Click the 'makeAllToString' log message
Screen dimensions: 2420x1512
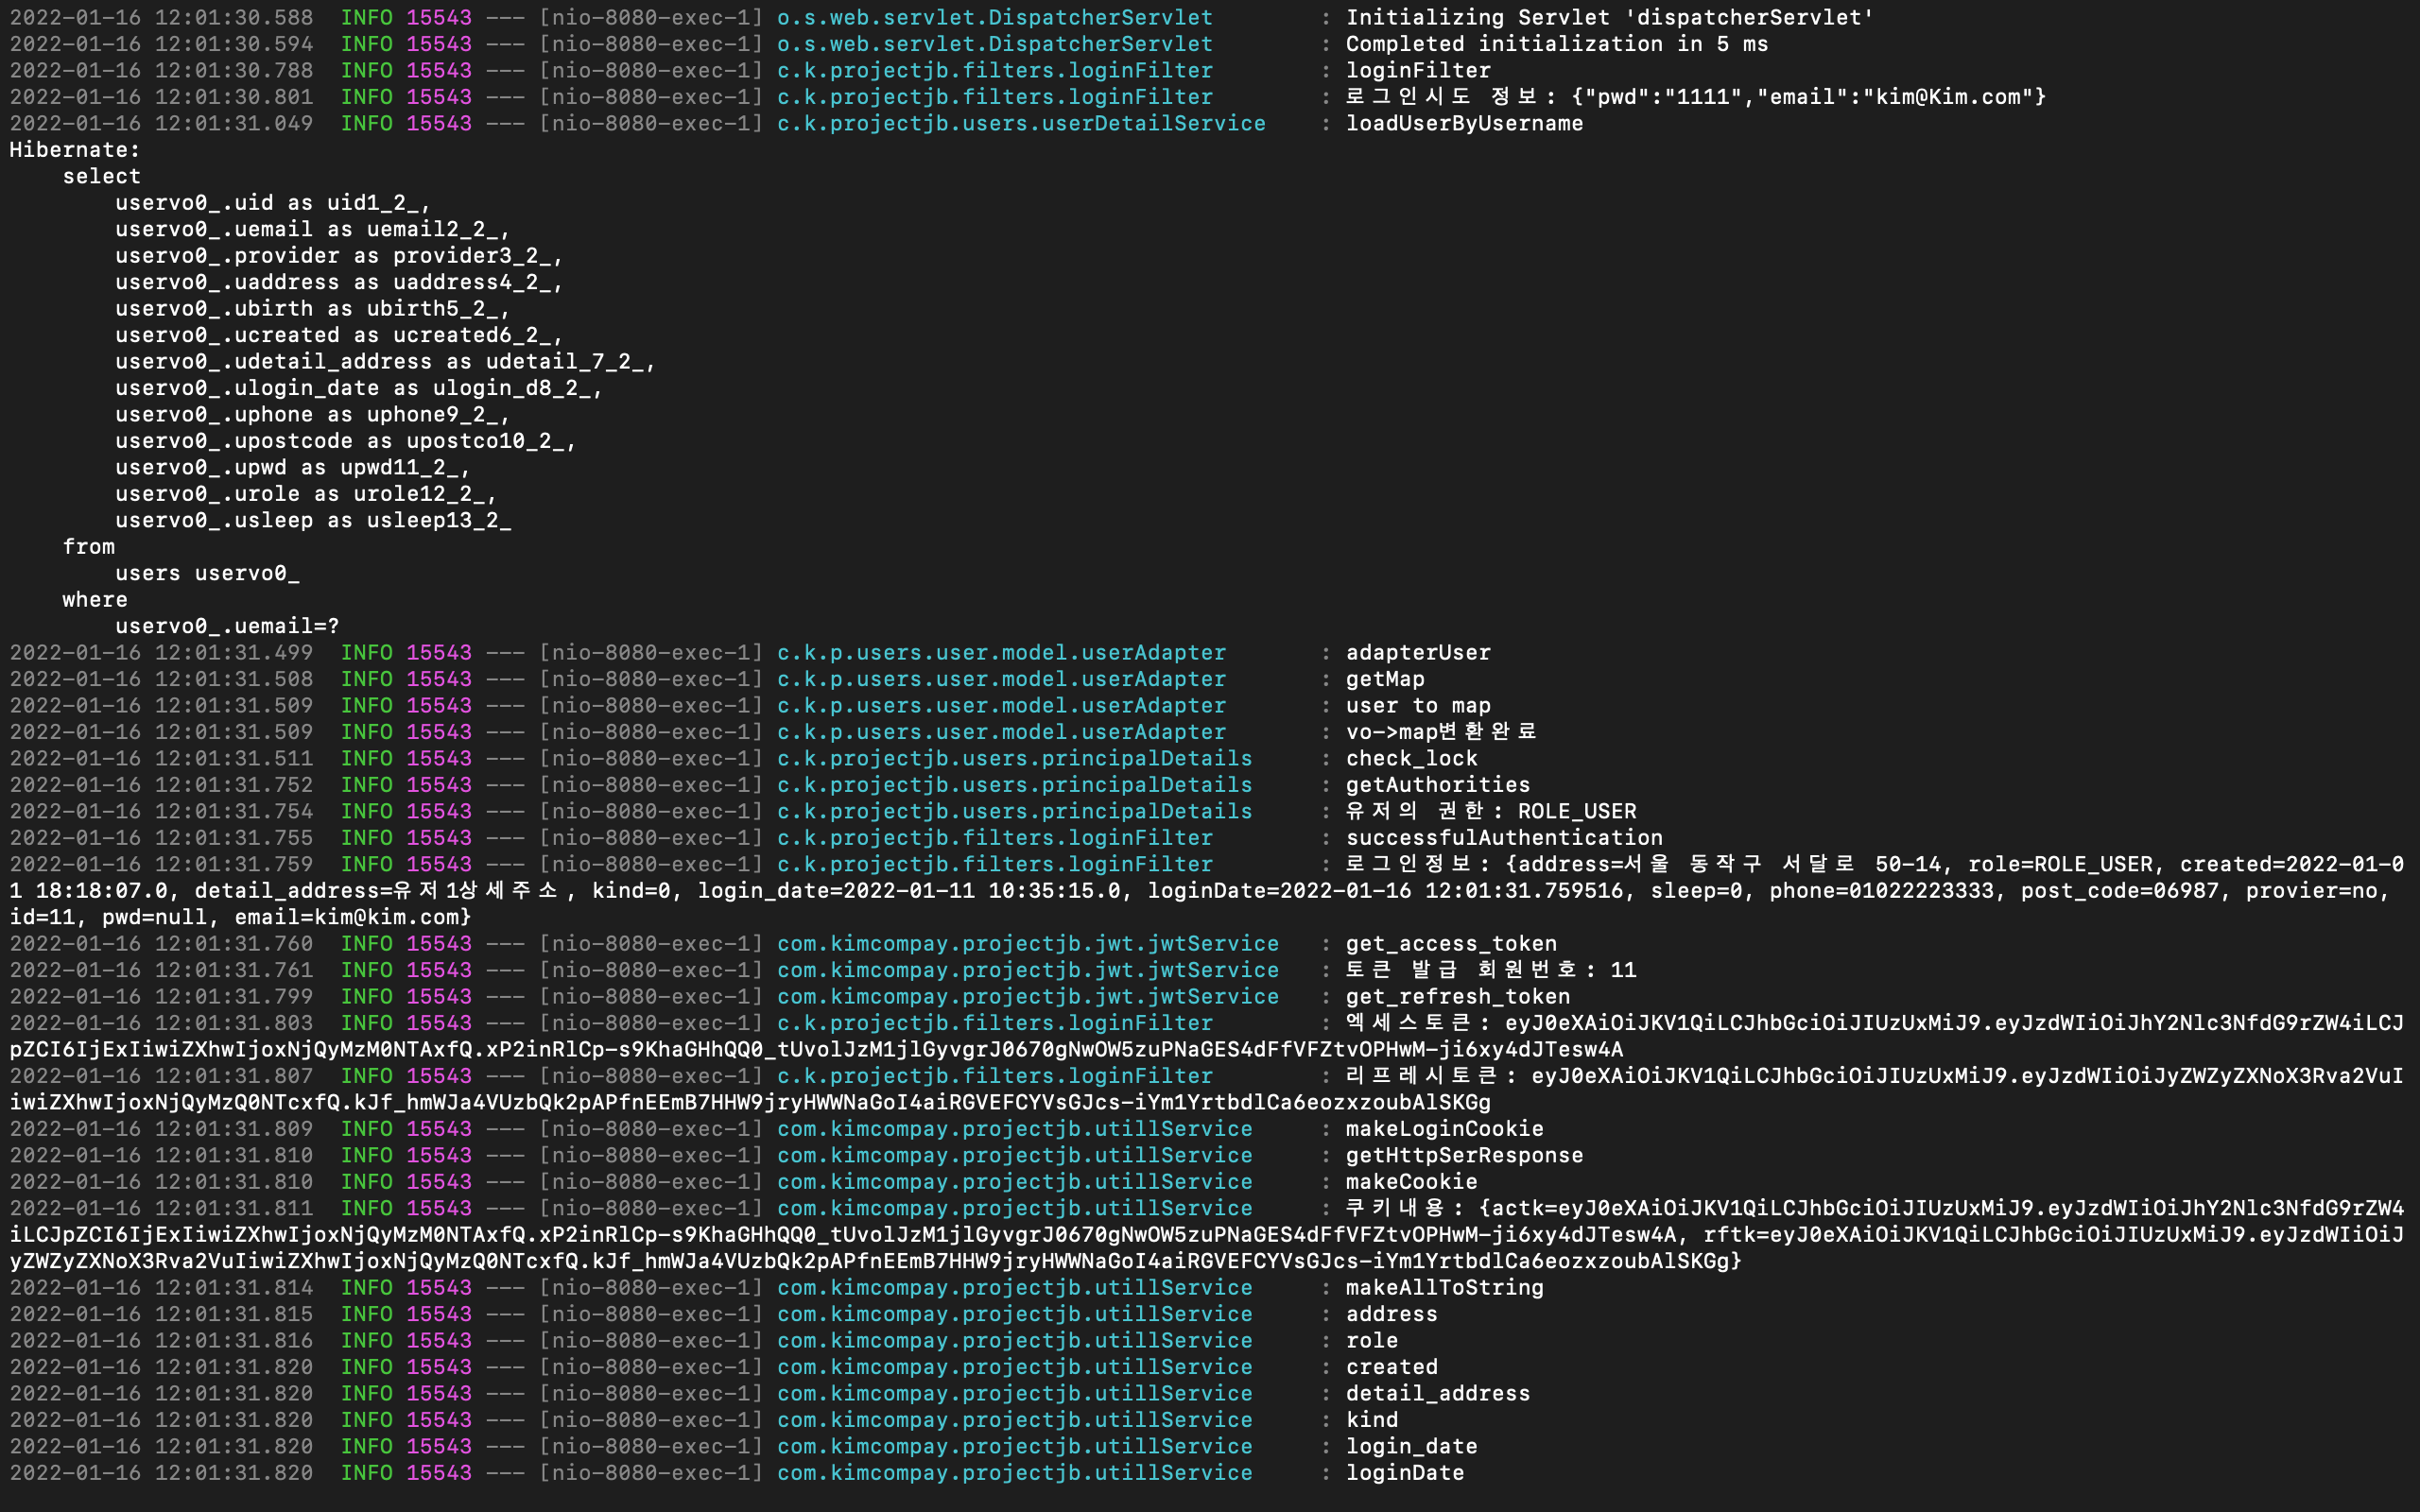point(1444,1288)
